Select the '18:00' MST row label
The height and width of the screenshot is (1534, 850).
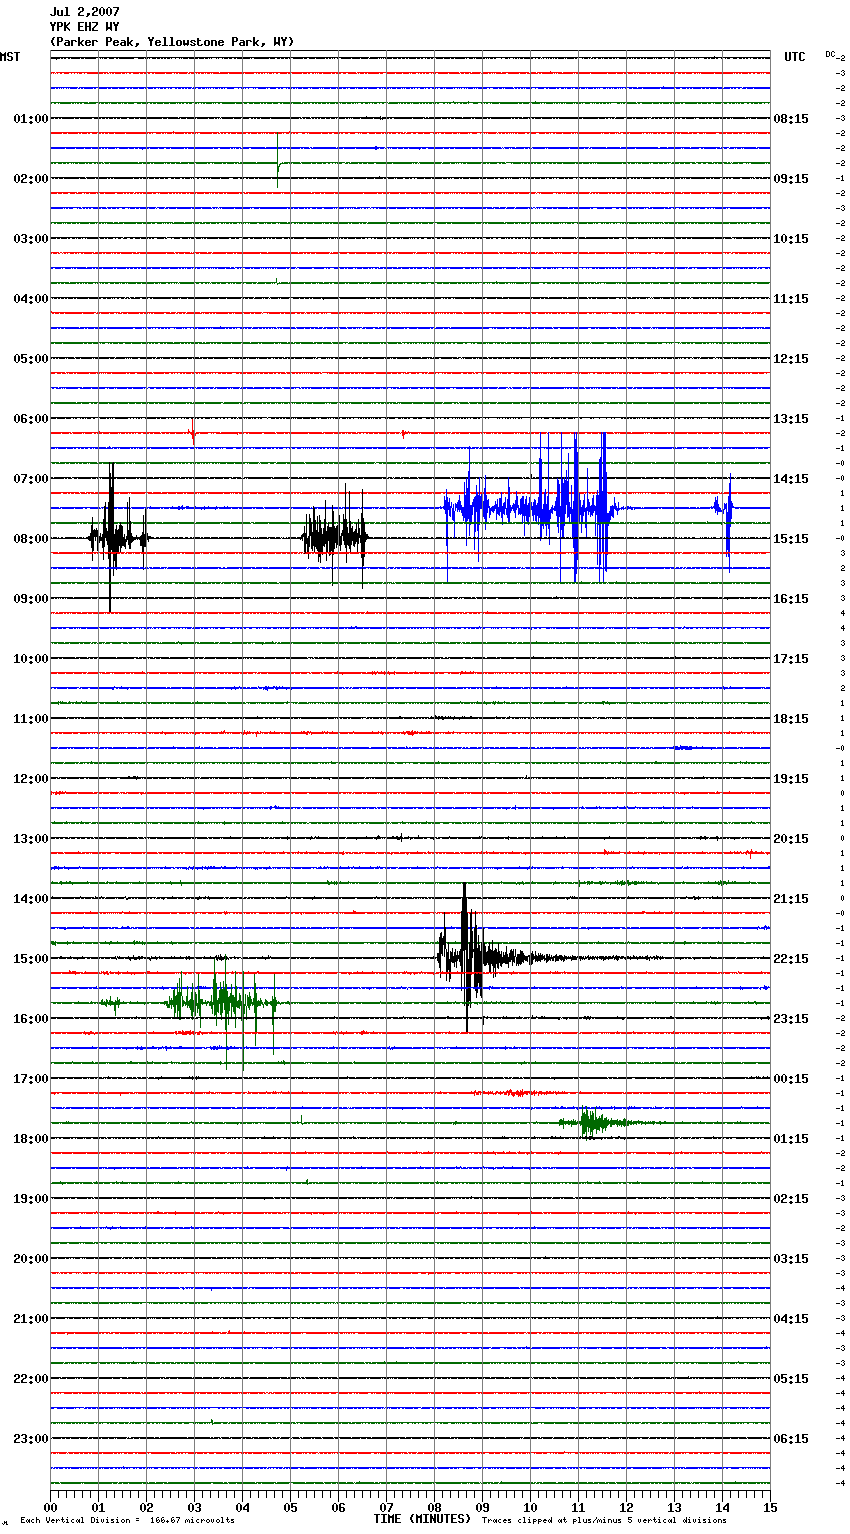click(x=31, y=1139)
